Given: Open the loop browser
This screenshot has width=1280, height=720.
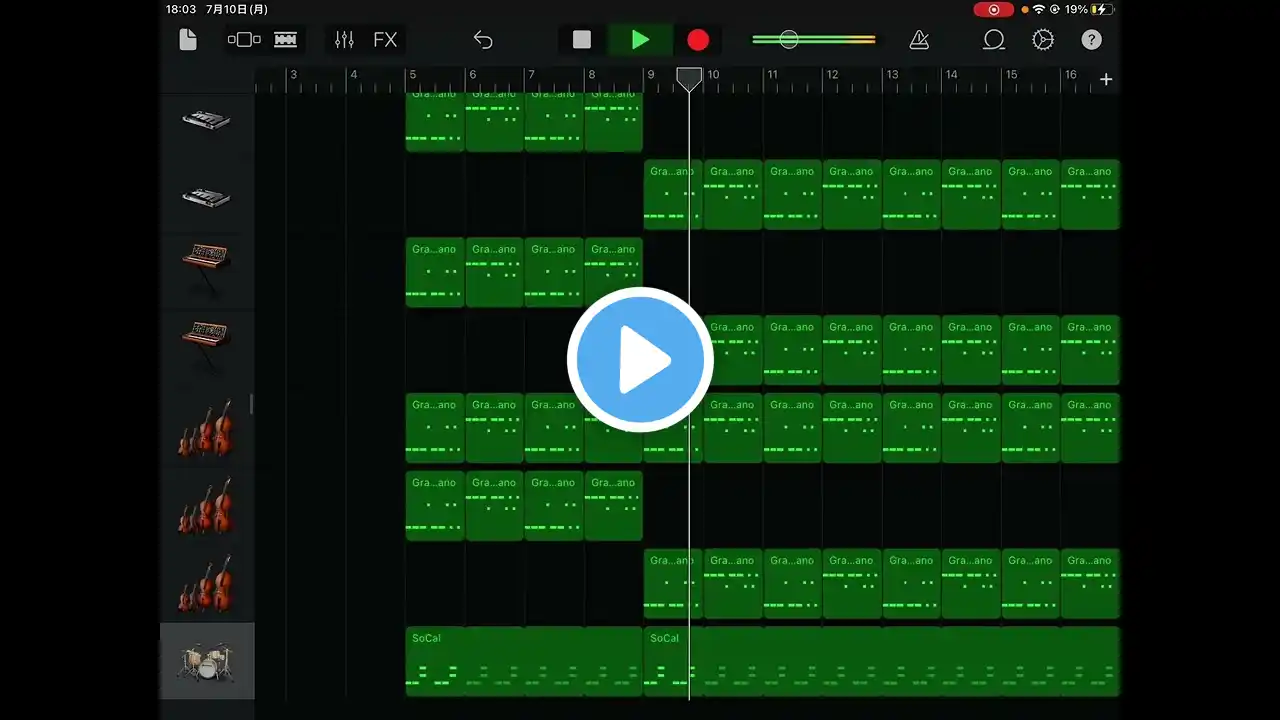Looking at the screenshot, I should point(994,40).
